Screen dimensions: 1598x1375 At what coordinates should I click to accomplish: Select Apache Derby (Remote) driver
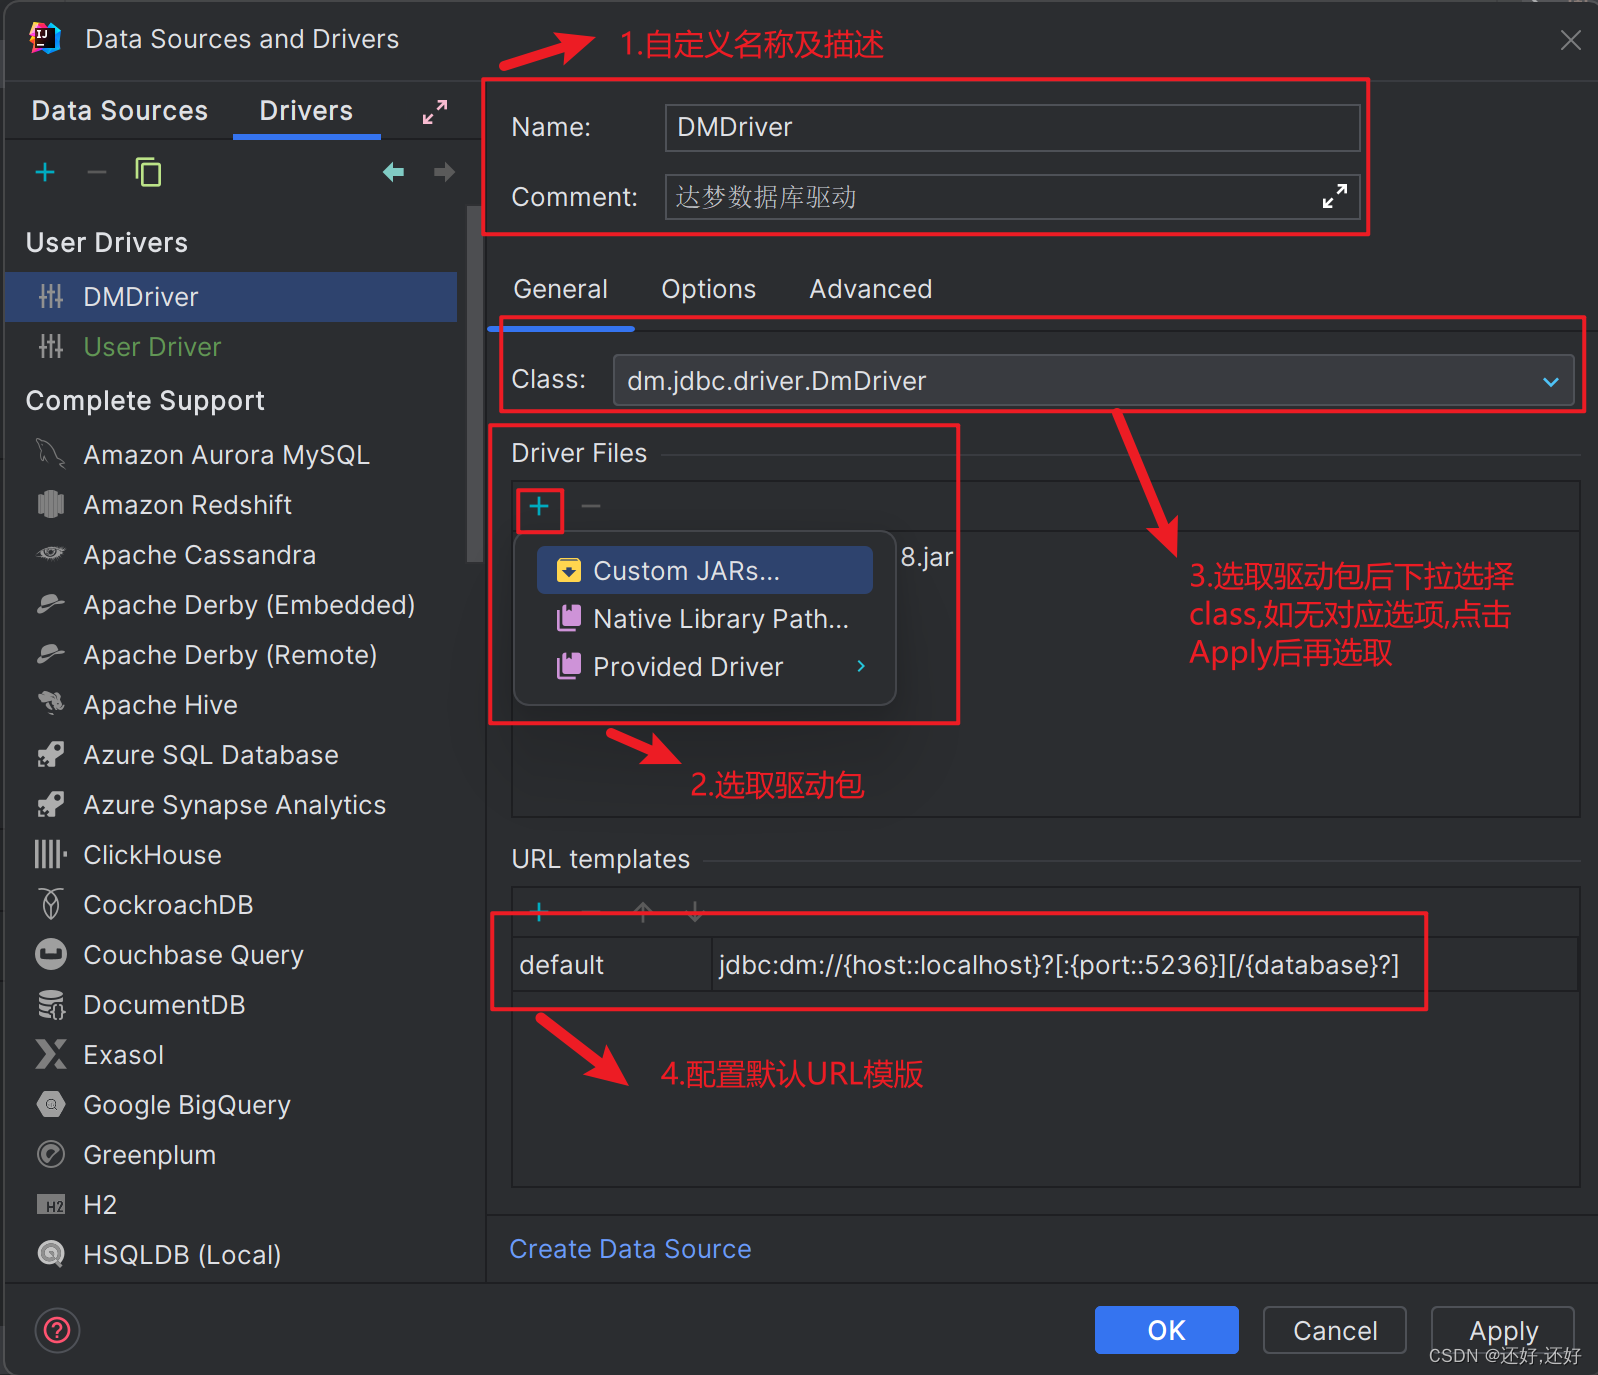point(232,655)
